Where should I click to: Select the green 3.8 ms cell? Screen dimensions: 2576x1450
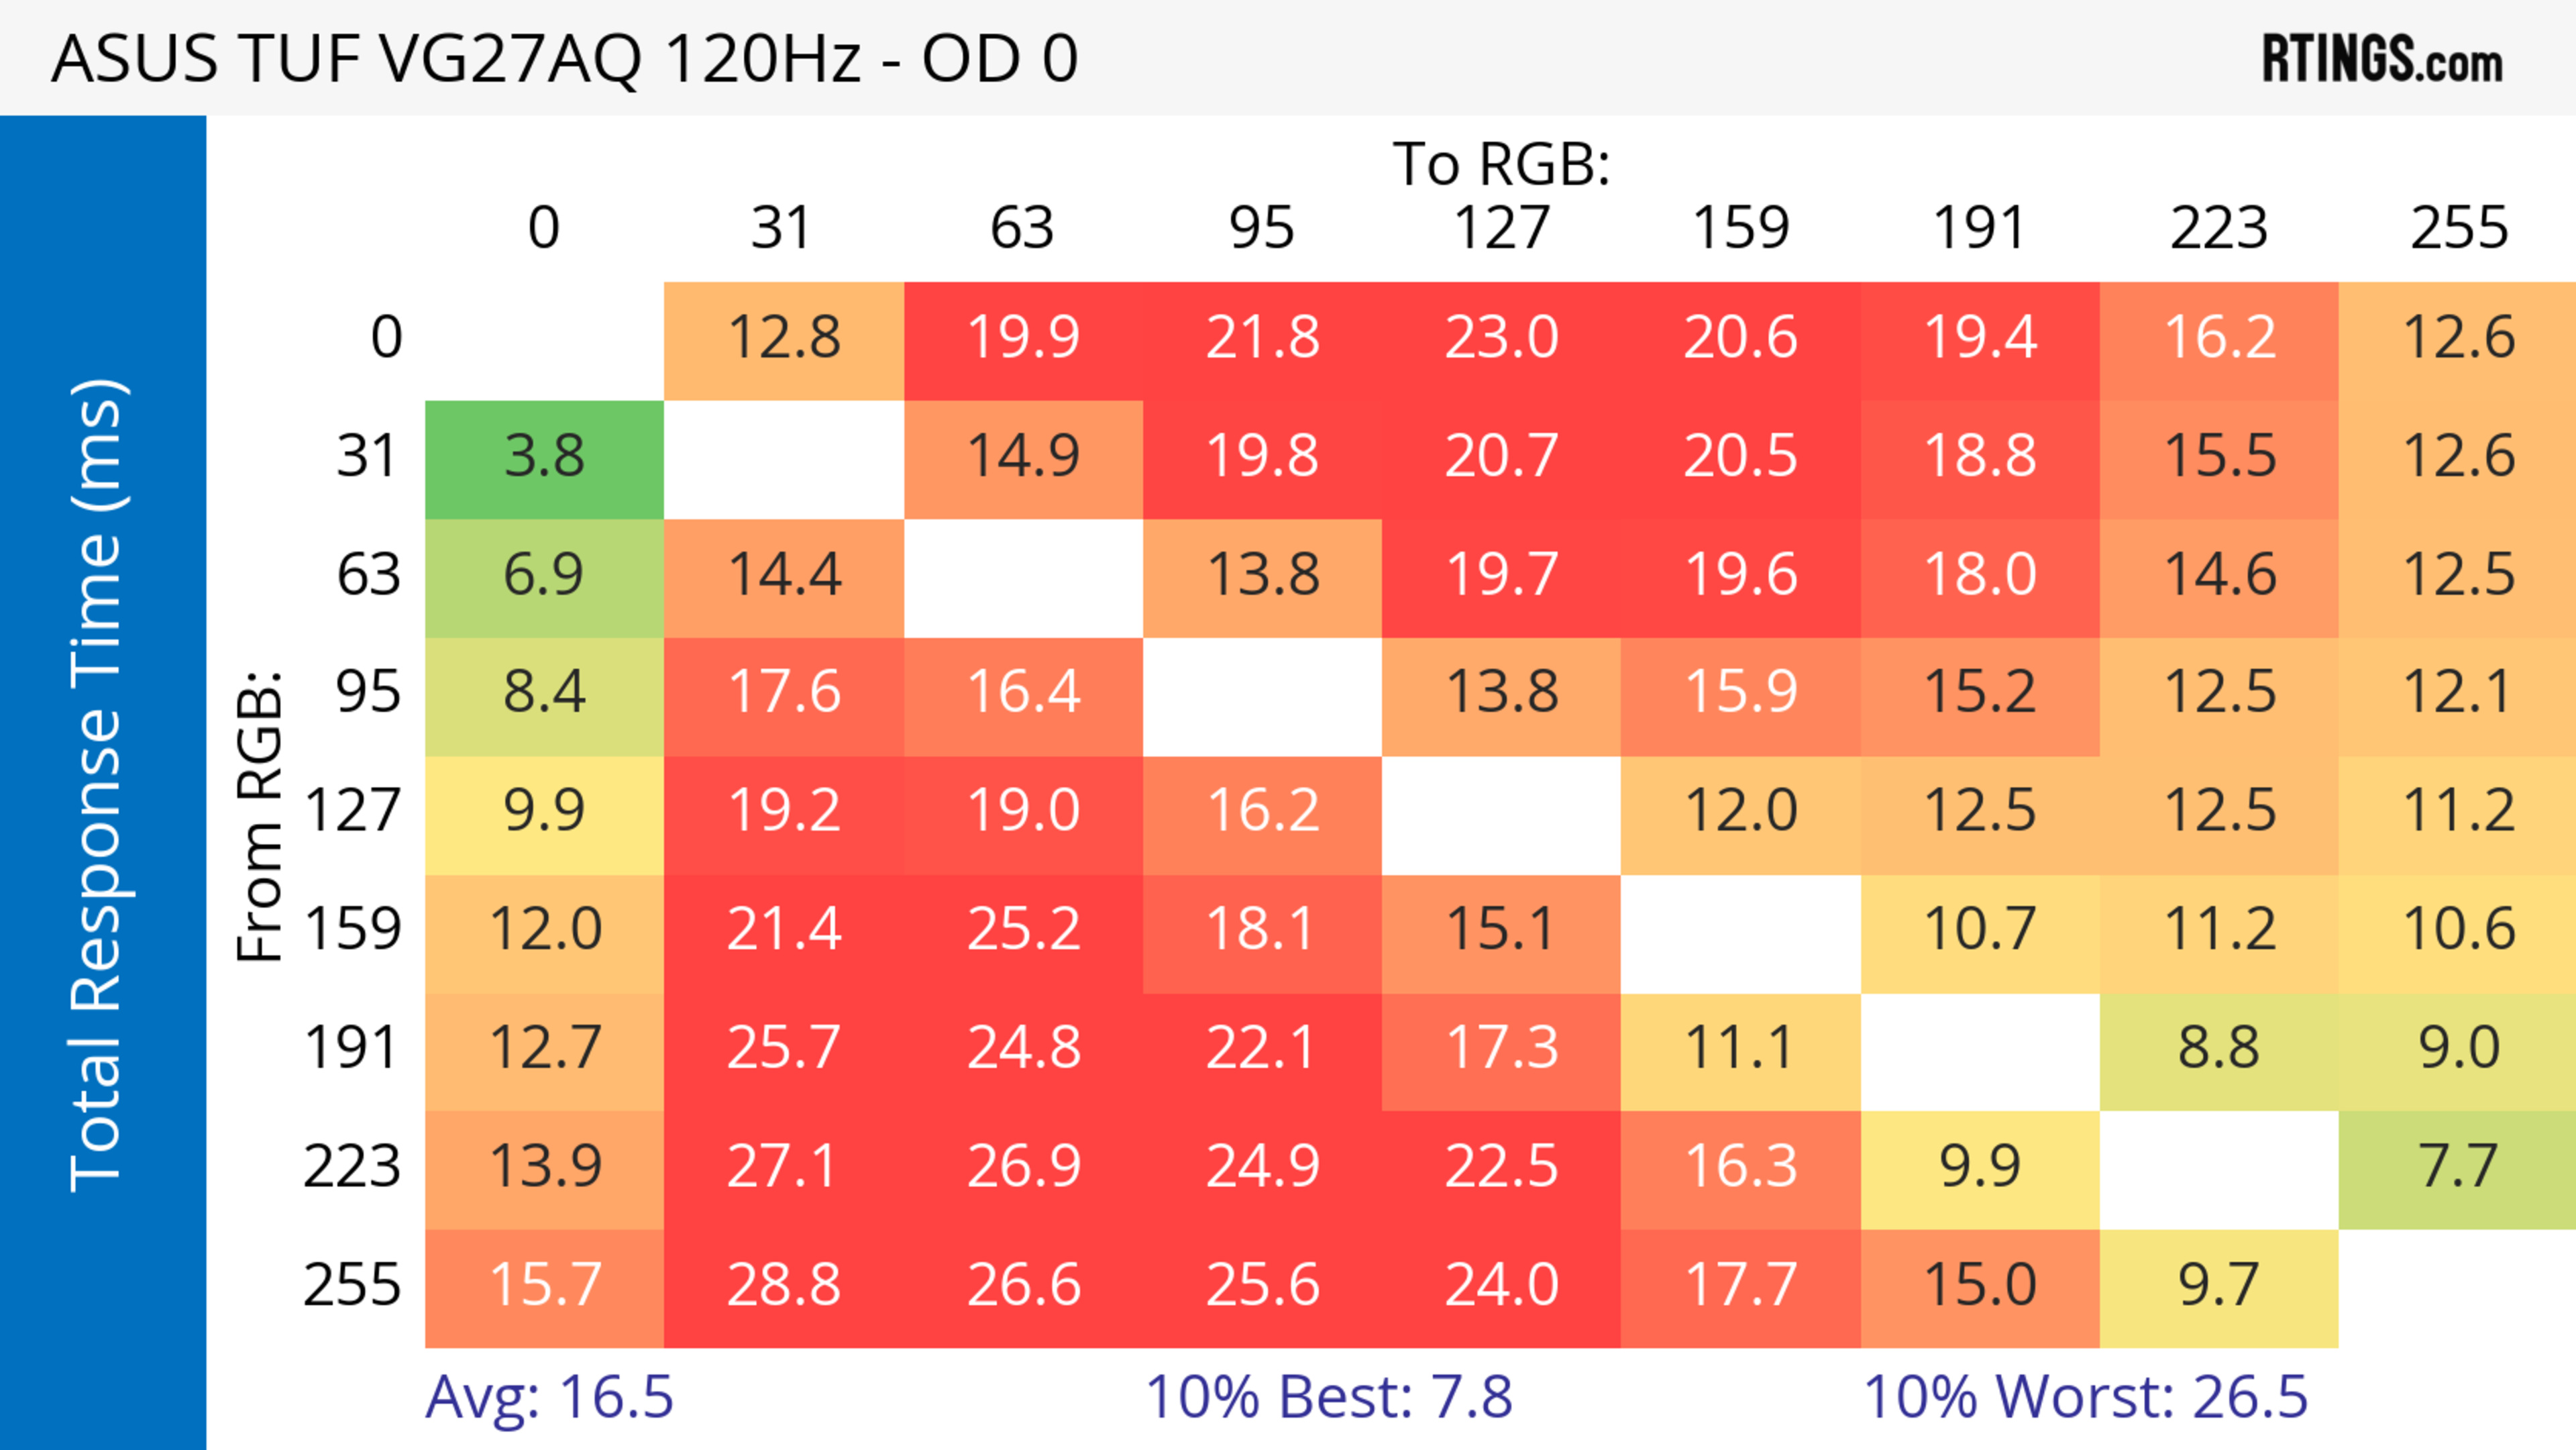click(544, 457)
